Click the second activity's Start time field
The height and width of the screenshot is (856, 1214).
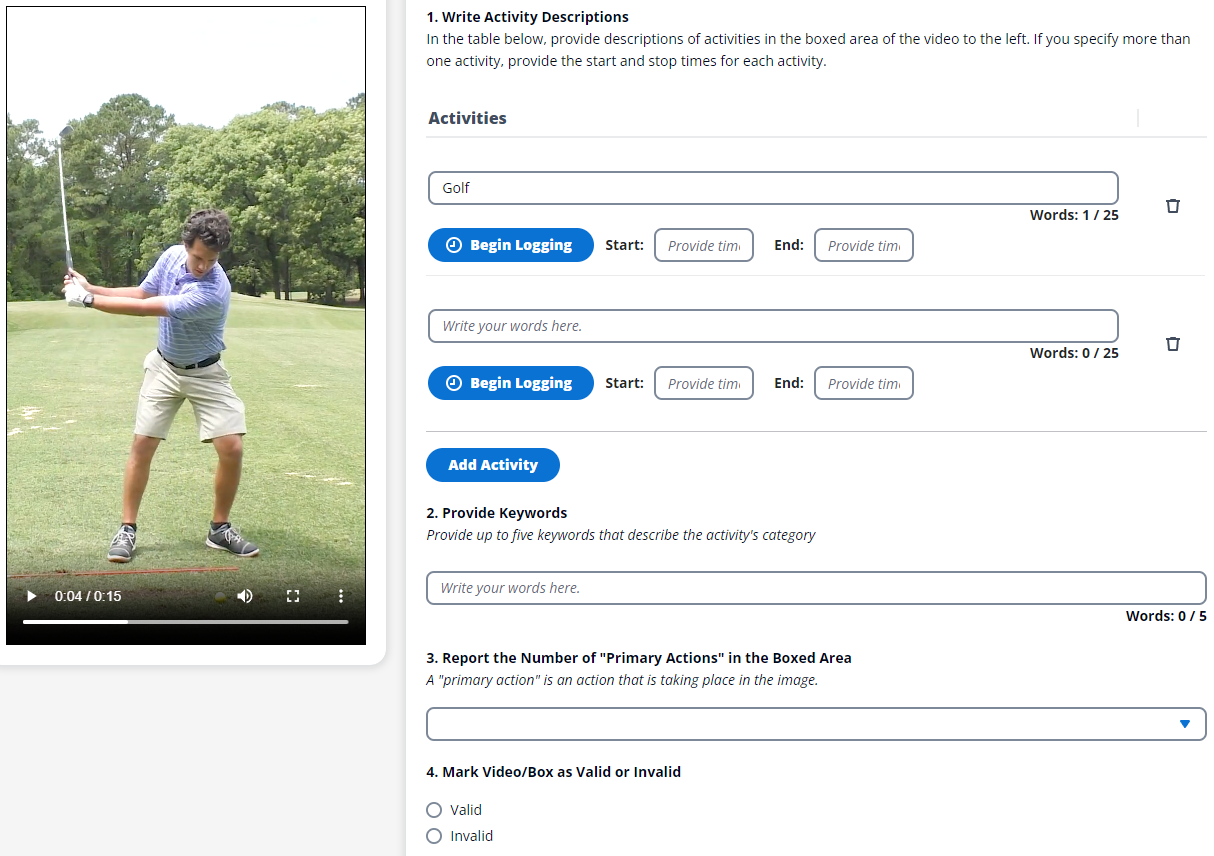tap(703, 383)
